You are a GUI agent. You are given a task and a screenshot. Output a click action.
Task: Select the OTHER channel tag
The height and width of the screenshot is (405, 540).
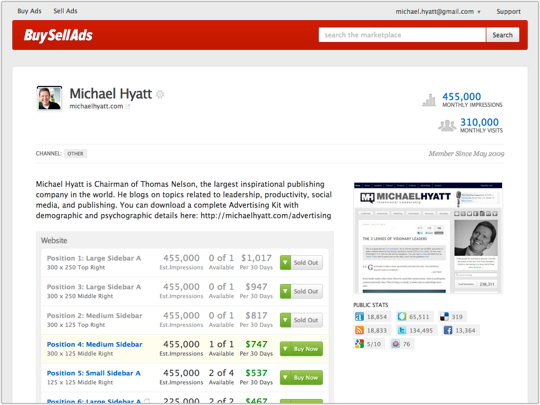(75, 154)
